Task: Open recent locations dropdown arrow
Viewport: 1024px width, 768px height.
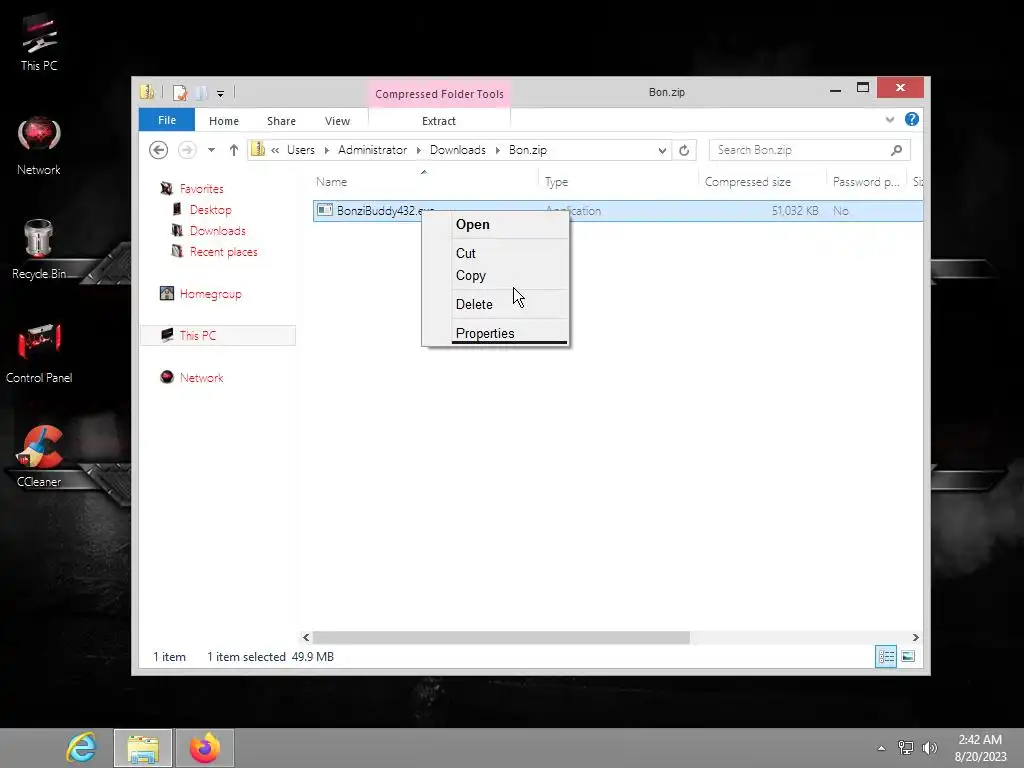Action: pyautogui.click(x=211, y=150)
